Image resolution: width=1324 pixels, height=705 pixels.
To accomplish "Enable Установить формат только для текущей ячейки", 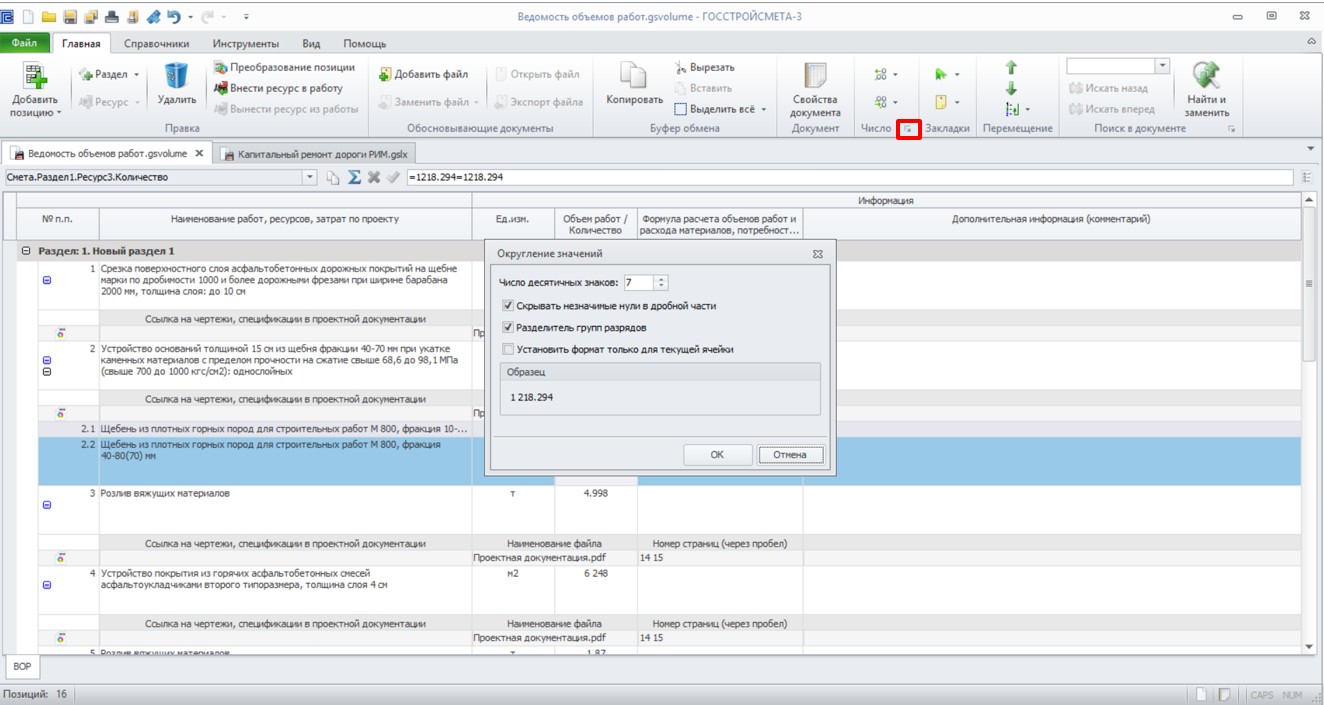I will coord(508,350).
